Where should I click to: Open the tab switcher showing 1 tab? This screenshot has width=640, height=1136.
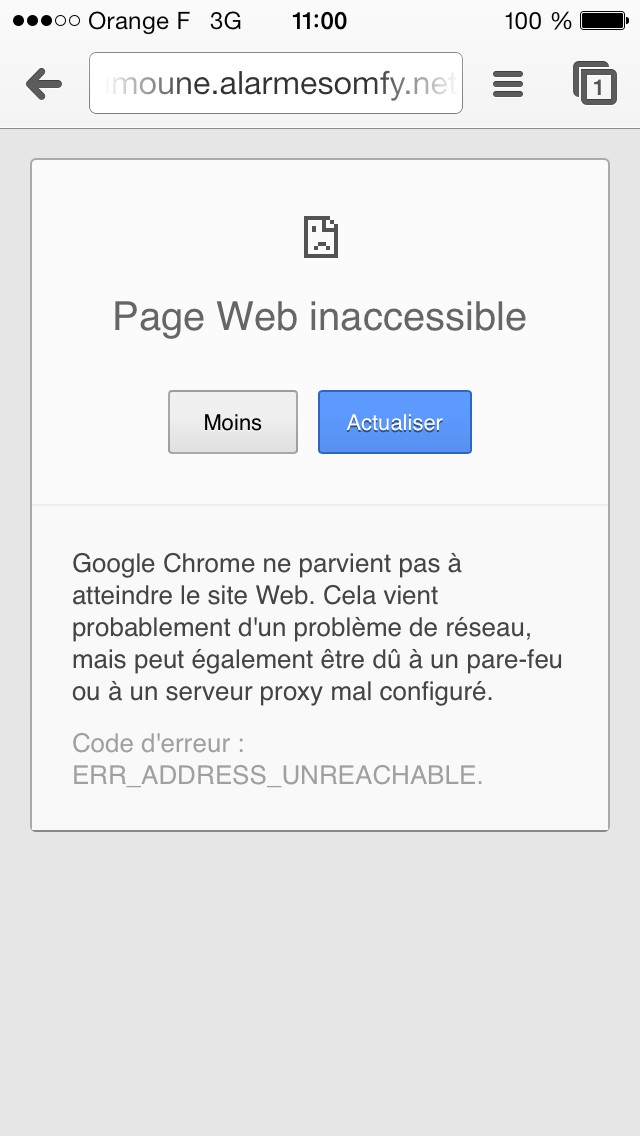click(595, 84)
